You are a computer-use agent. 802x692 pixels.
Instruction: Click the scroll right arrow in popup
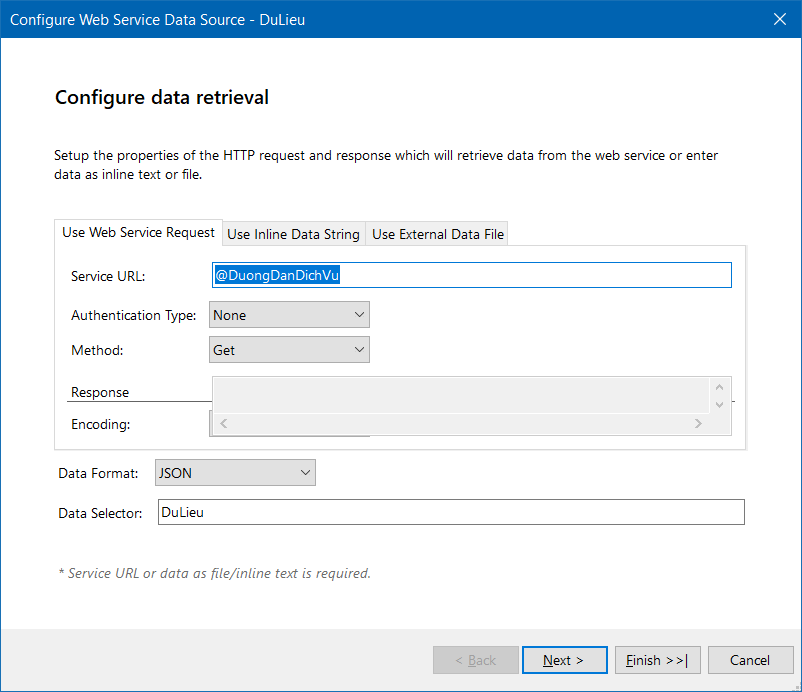coord(698,424)
